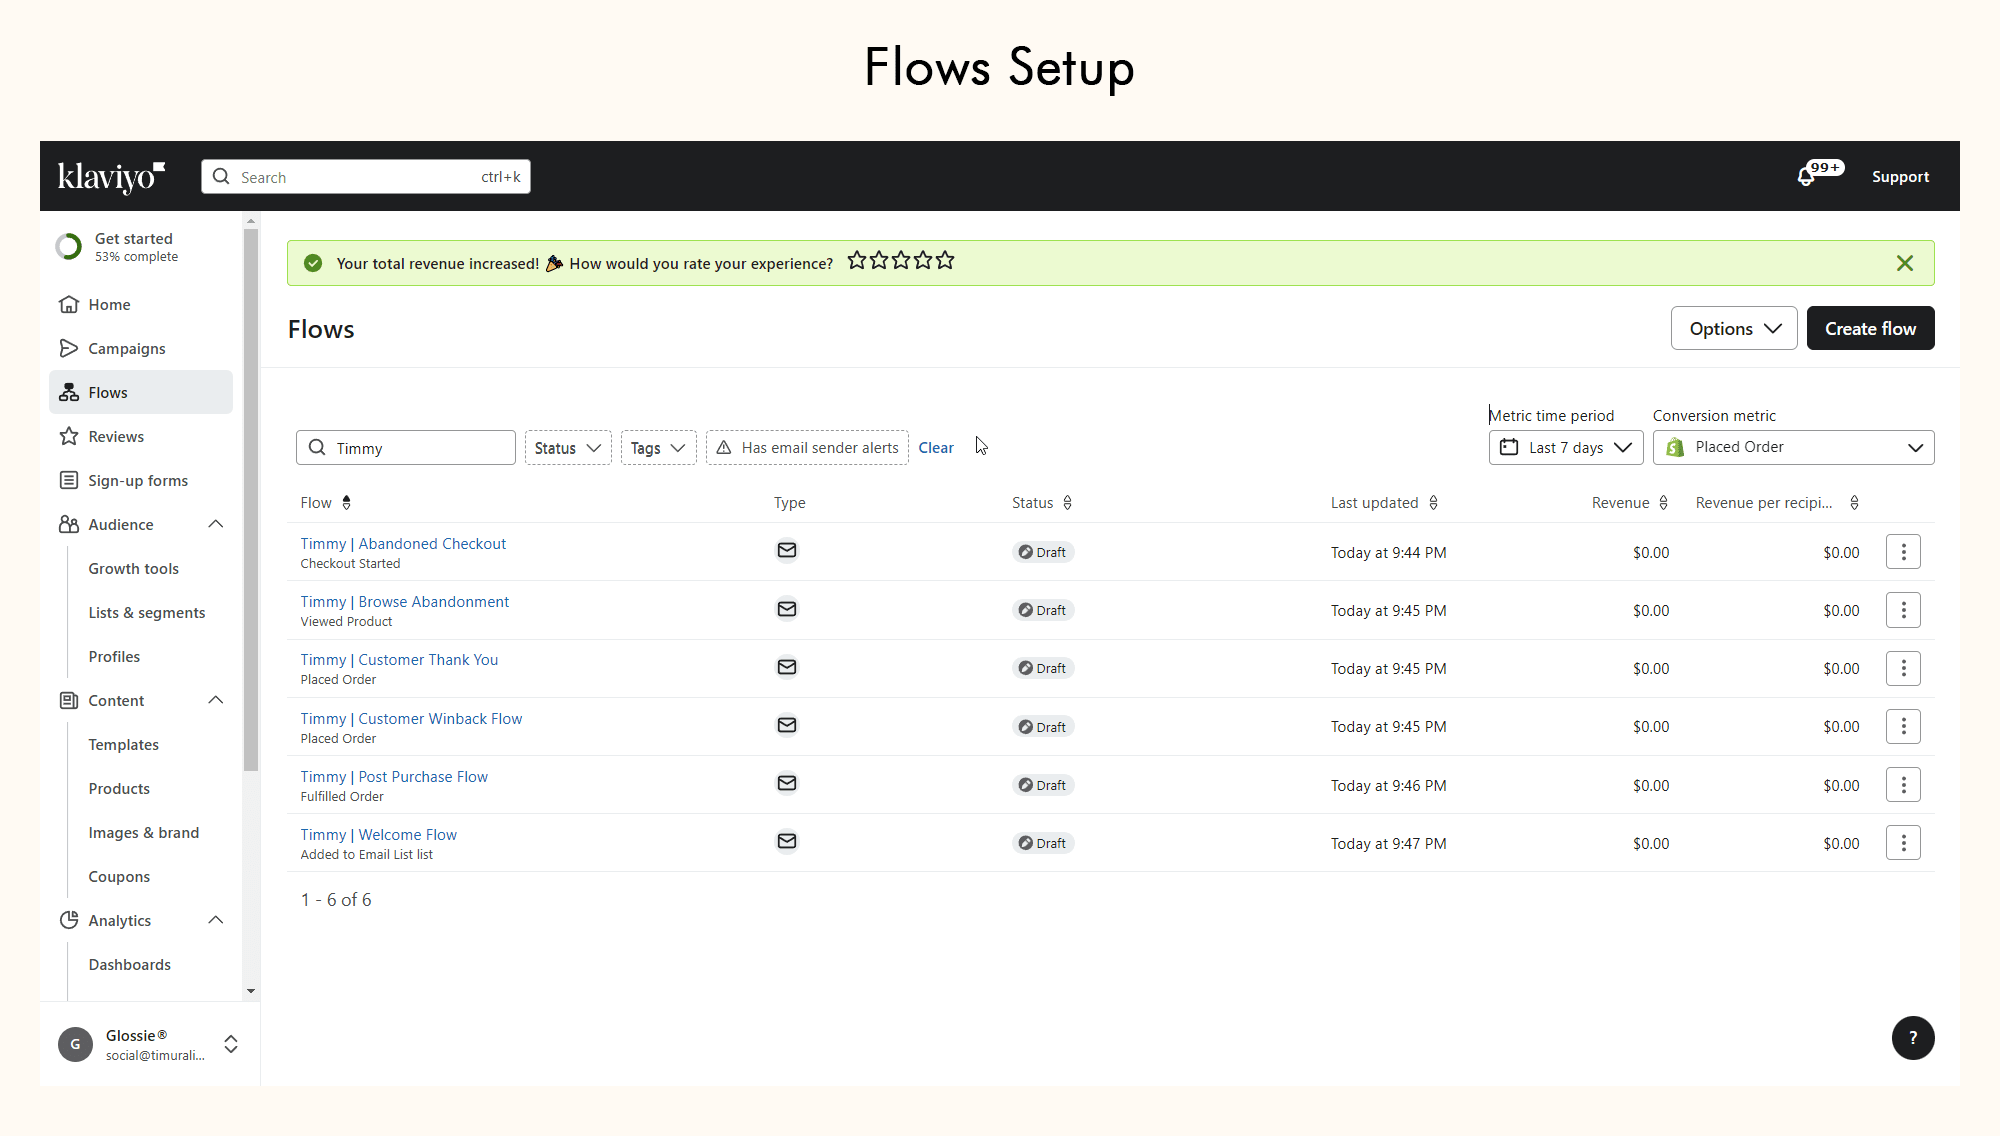Viewport: 2000px width, 1136px height.
Task: Click the notifications bell icon
Action: pyautogui.click(x=1806, y=177)
